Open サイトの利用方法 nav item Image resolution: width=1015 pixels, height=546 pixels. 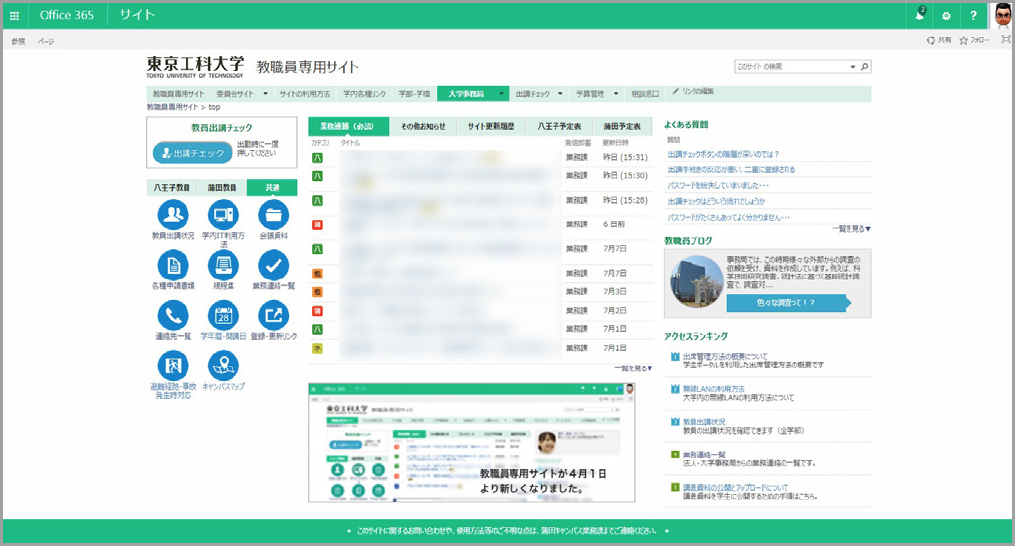[x=305, y=94]
